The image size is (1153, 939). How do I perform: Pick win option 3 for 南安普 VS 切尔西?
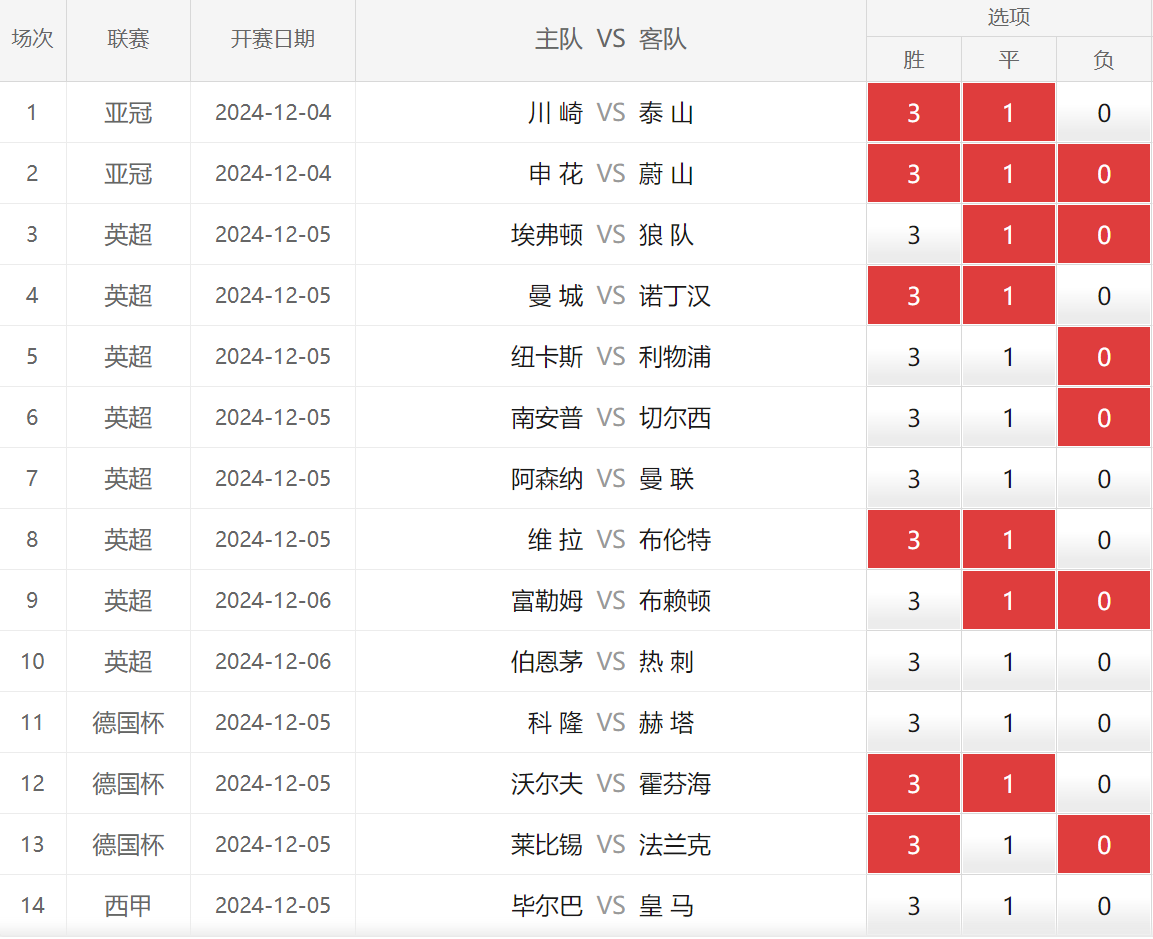pos(913,418)
